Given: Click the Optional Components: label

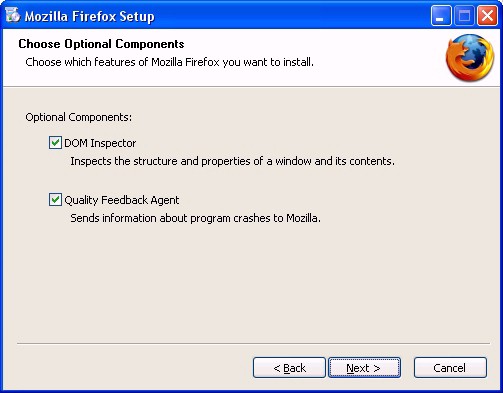Looking at the screenshot, I should click(79, 117).
